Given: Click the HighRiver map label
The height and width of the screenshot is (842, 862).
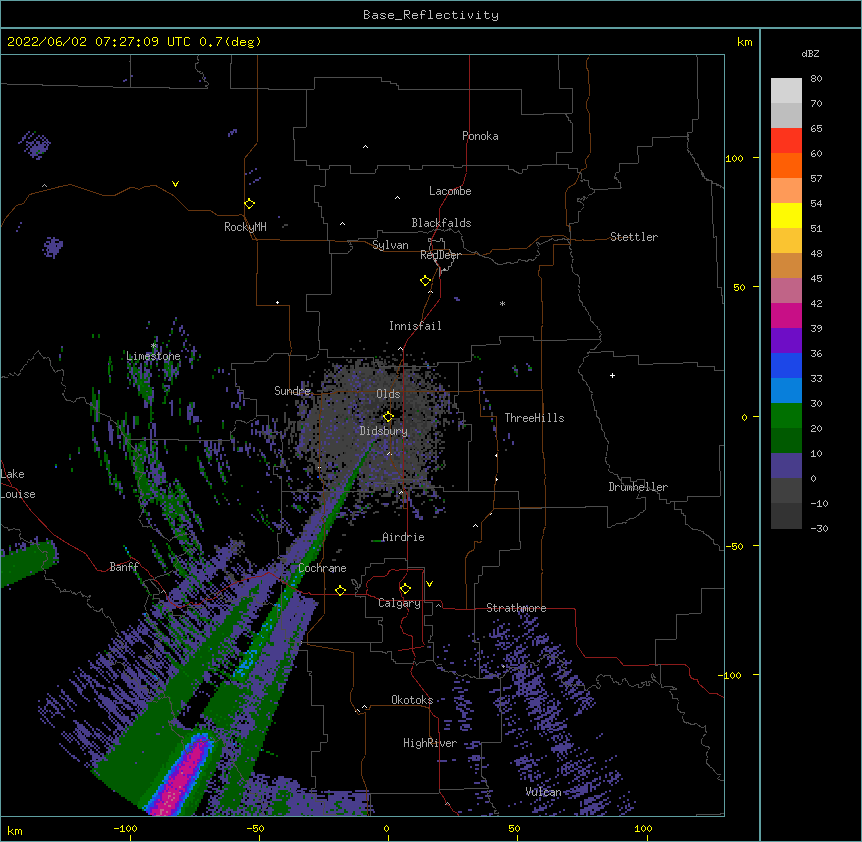Looking at the screenshot, I should tap(430, 743).
